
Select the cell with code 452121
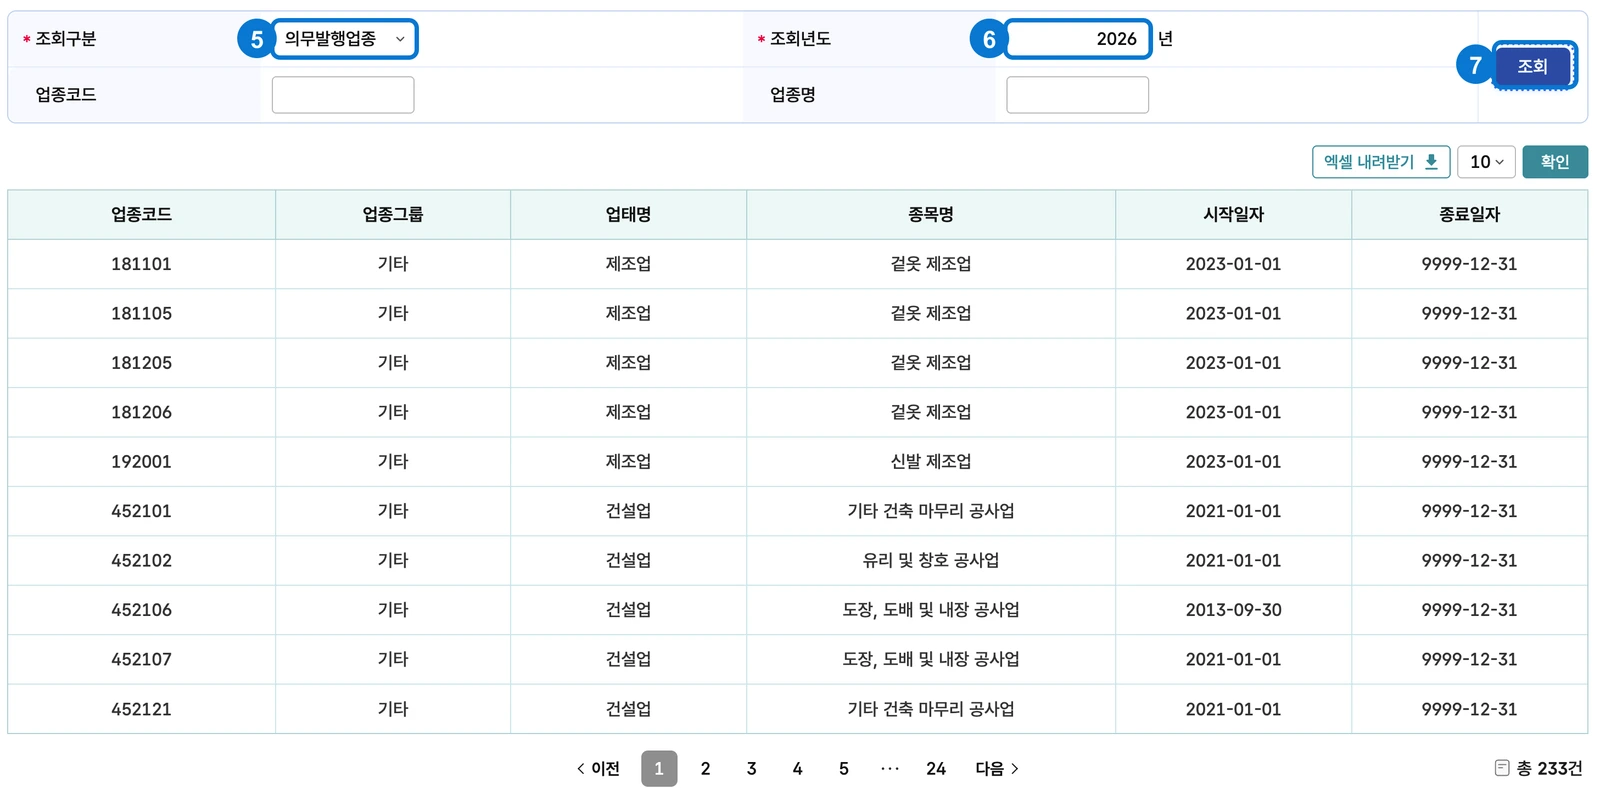pos(141,709)
